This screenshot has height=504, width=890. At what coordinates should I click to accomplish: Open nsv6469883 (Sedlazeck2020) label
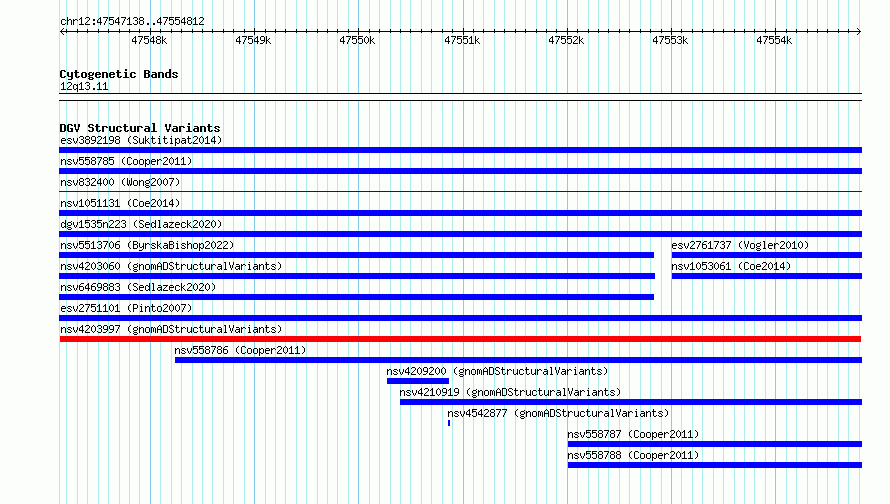138,287
